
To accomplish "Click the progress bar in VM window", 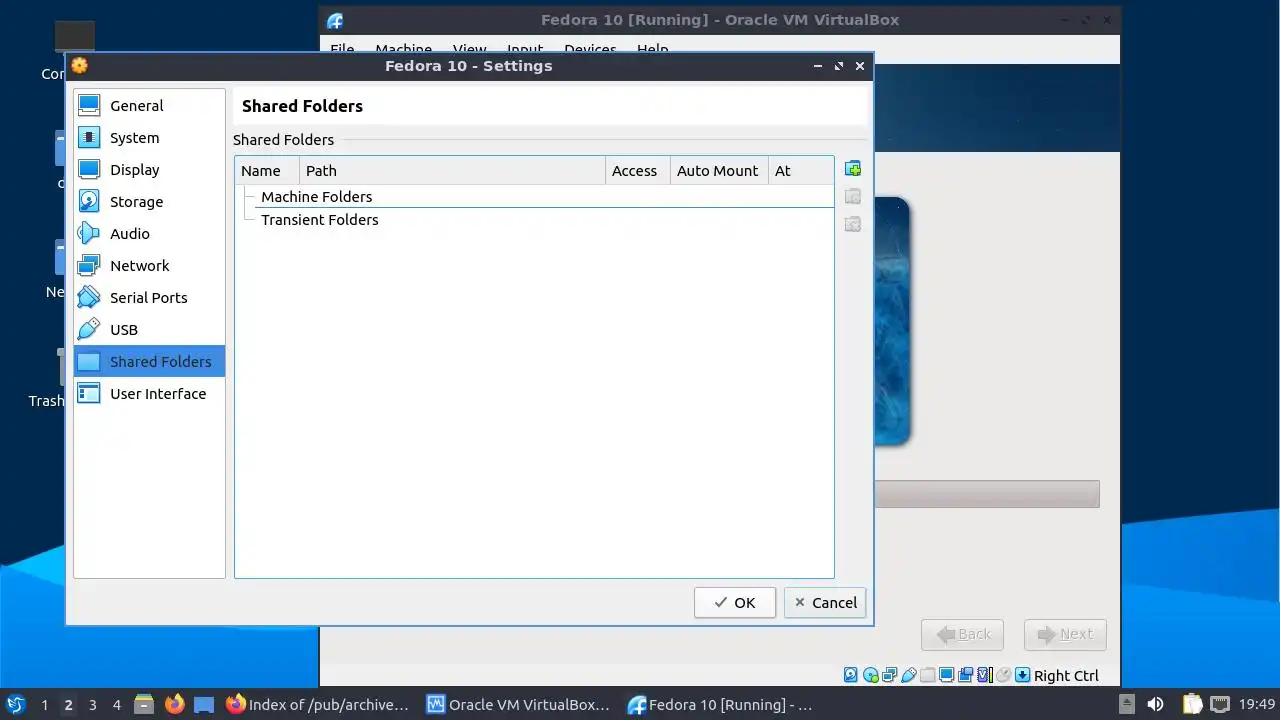I will point(987,494).
